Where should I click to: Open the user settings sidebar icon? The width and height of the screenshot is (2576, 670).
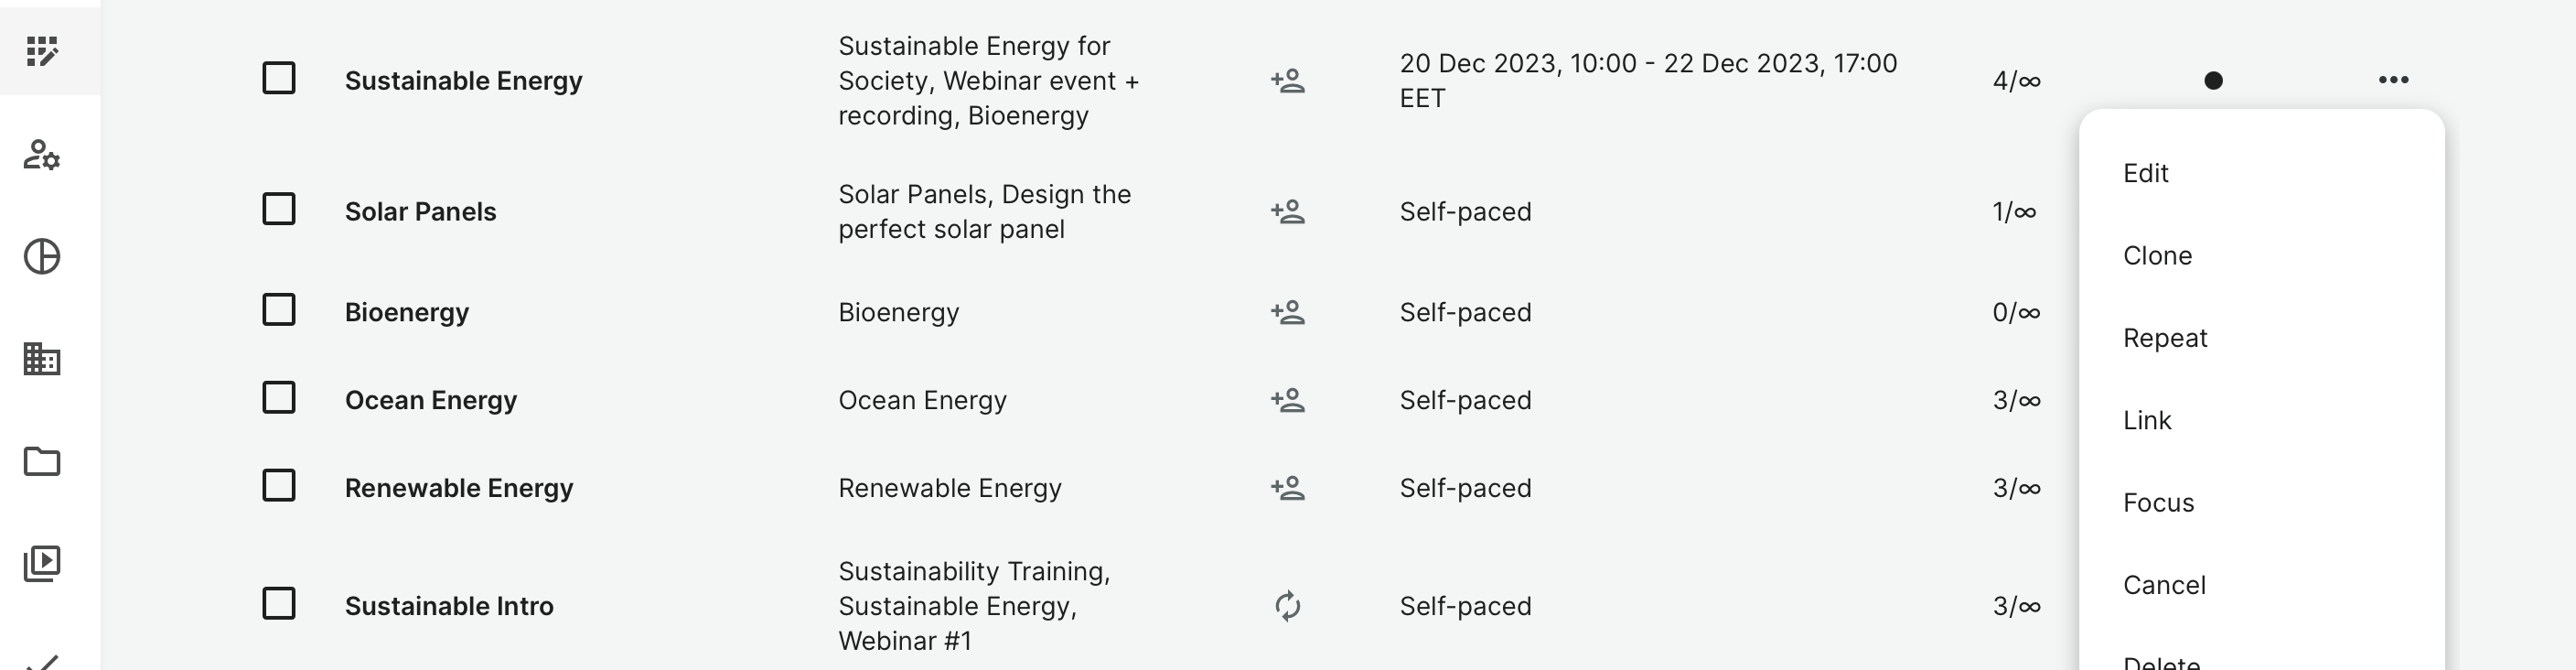42,155
